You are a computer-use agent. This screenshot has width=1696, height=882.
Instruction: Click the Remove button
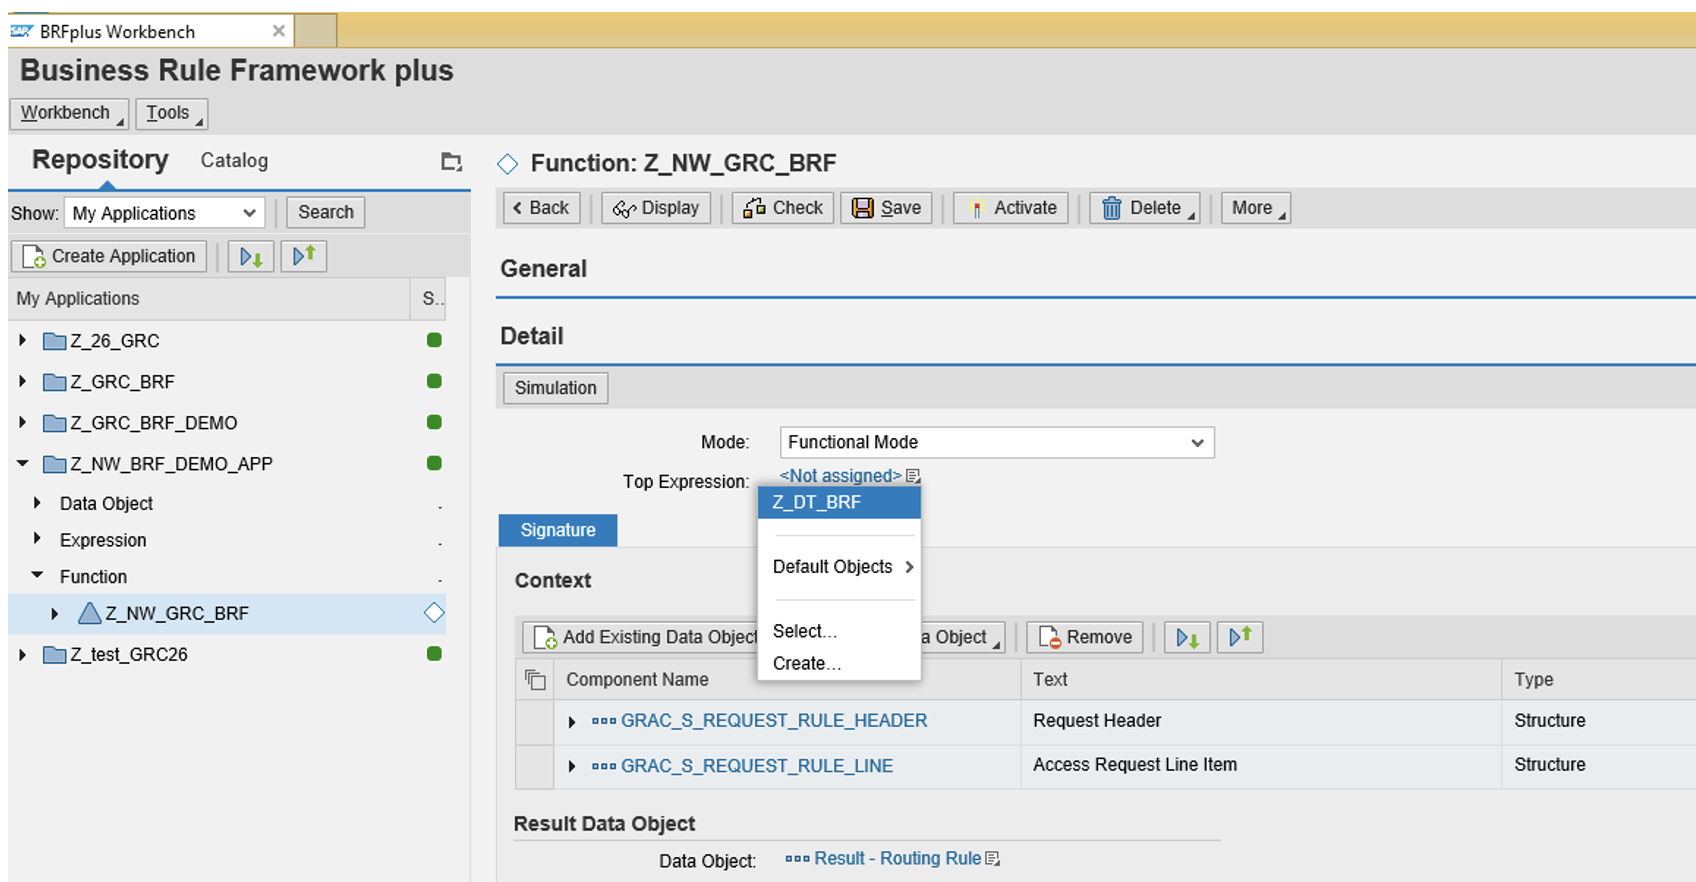click(1085, 637)
